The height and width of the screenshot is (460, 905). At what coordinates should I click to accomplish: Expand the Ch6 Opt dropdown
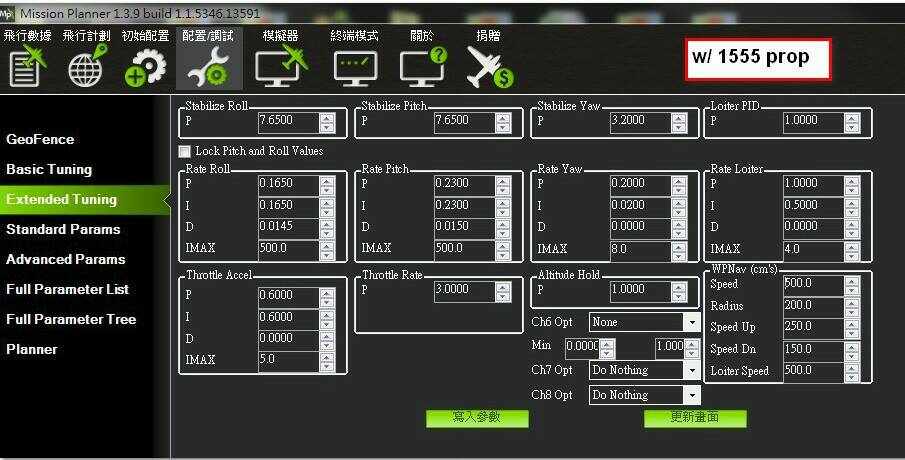691,322
